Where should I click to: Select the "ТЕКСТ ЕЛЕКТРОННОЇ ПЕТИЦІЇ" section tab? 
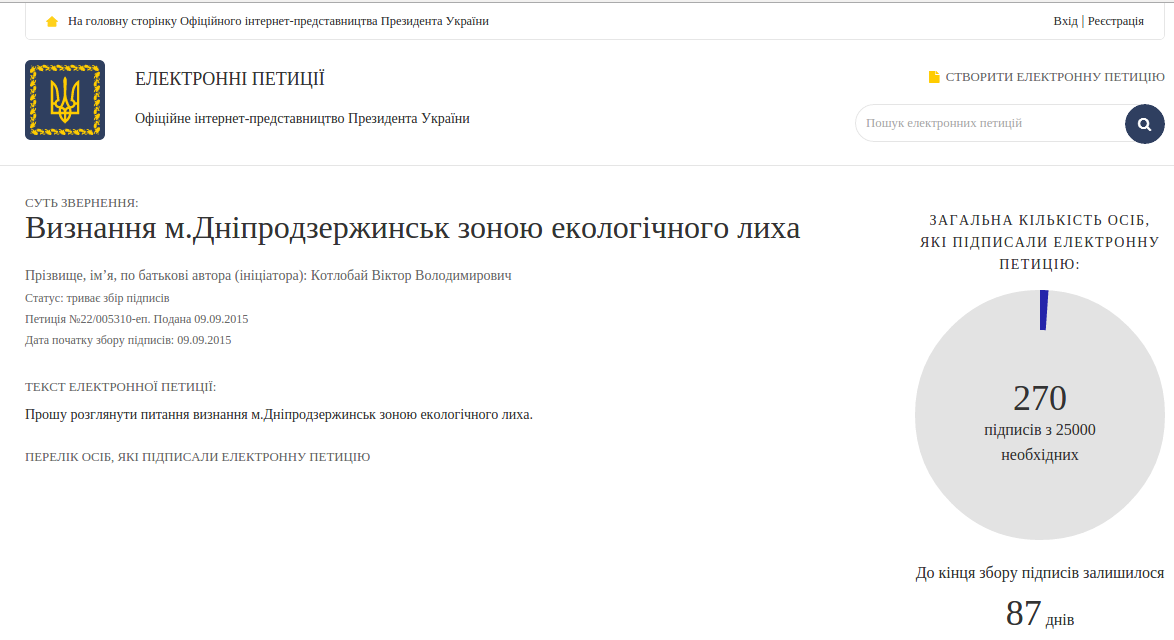pos(120,387)
